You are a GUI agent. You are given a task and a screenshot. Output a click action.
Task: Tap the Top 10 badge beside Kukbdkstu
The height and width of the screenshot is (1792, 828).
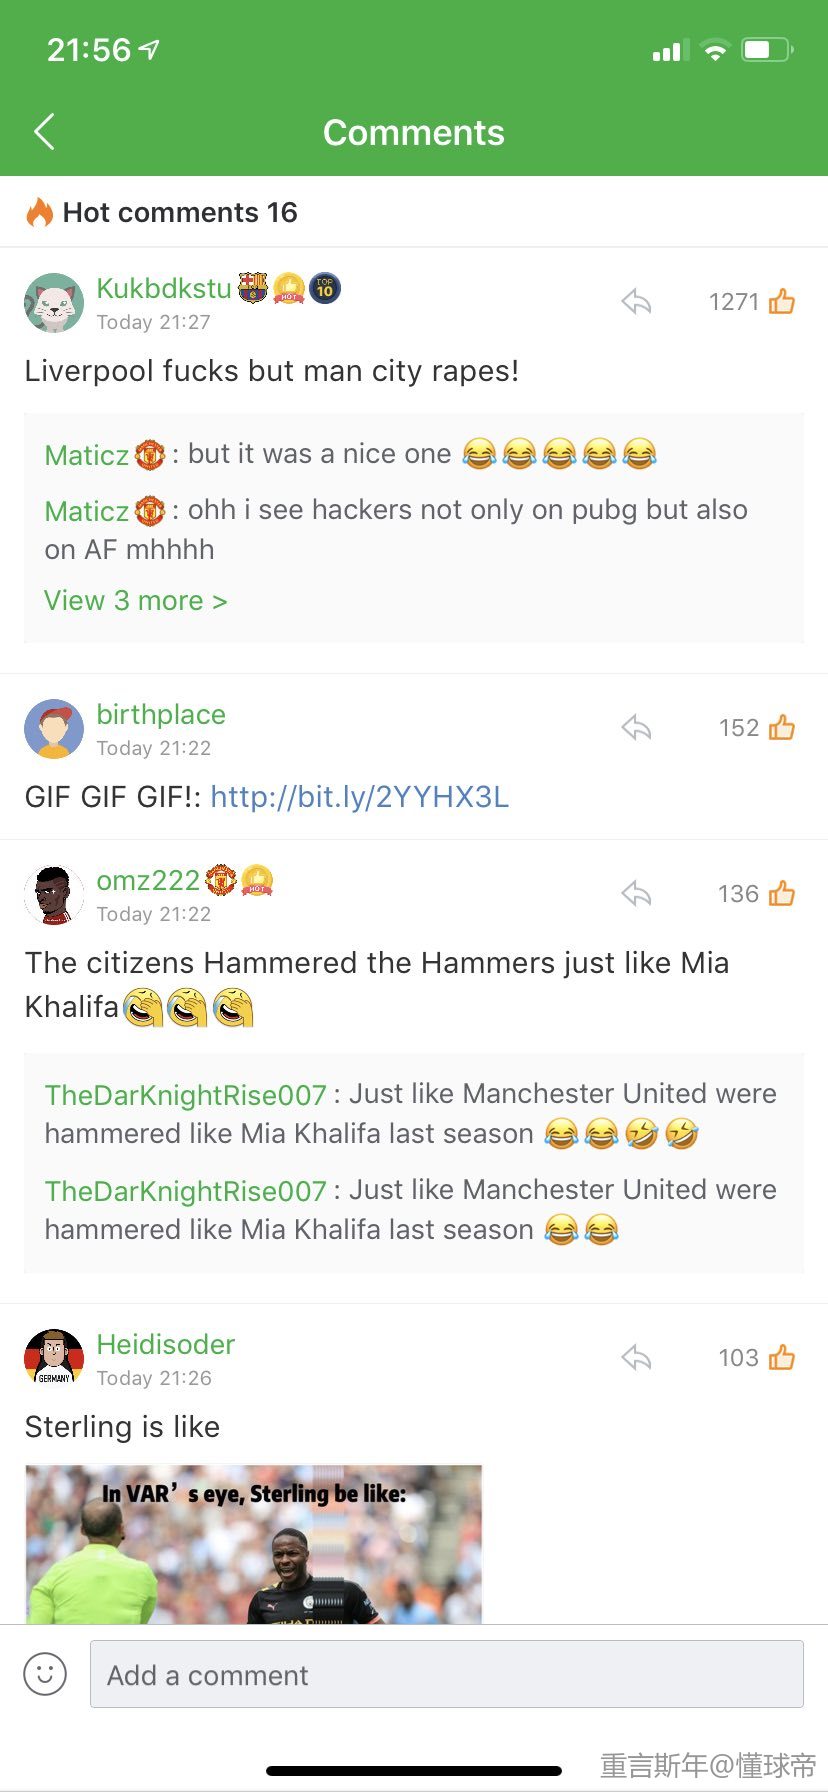[x=325, y=288]
